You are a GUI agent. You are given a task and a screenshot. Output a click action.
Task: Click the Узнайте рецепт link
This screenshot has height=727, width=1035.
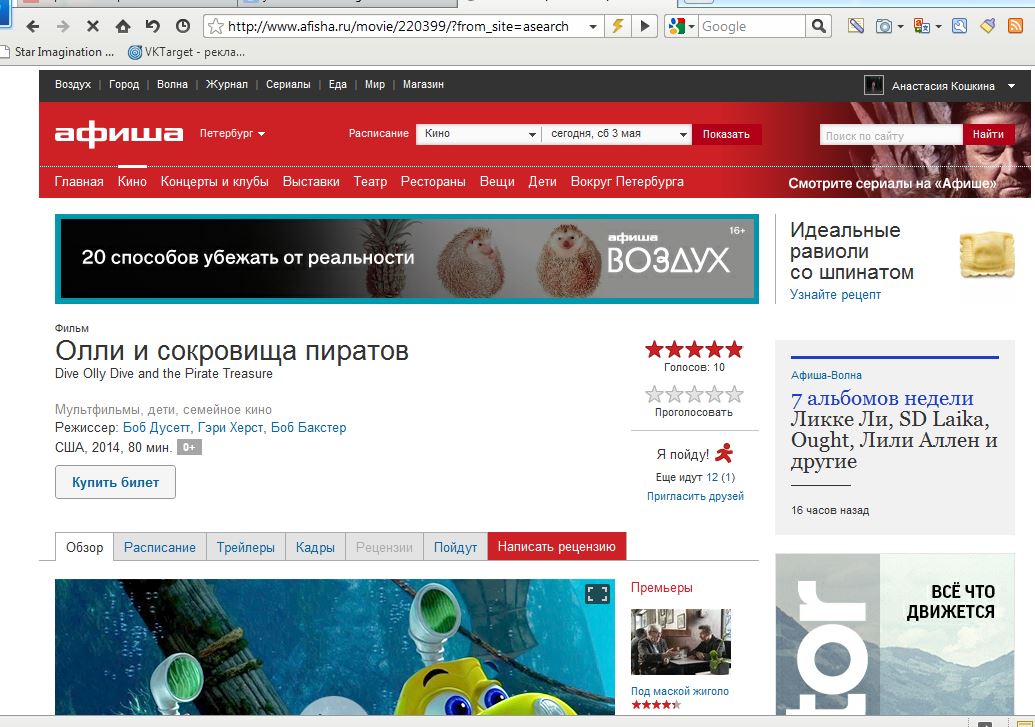[x=835, y=294]
